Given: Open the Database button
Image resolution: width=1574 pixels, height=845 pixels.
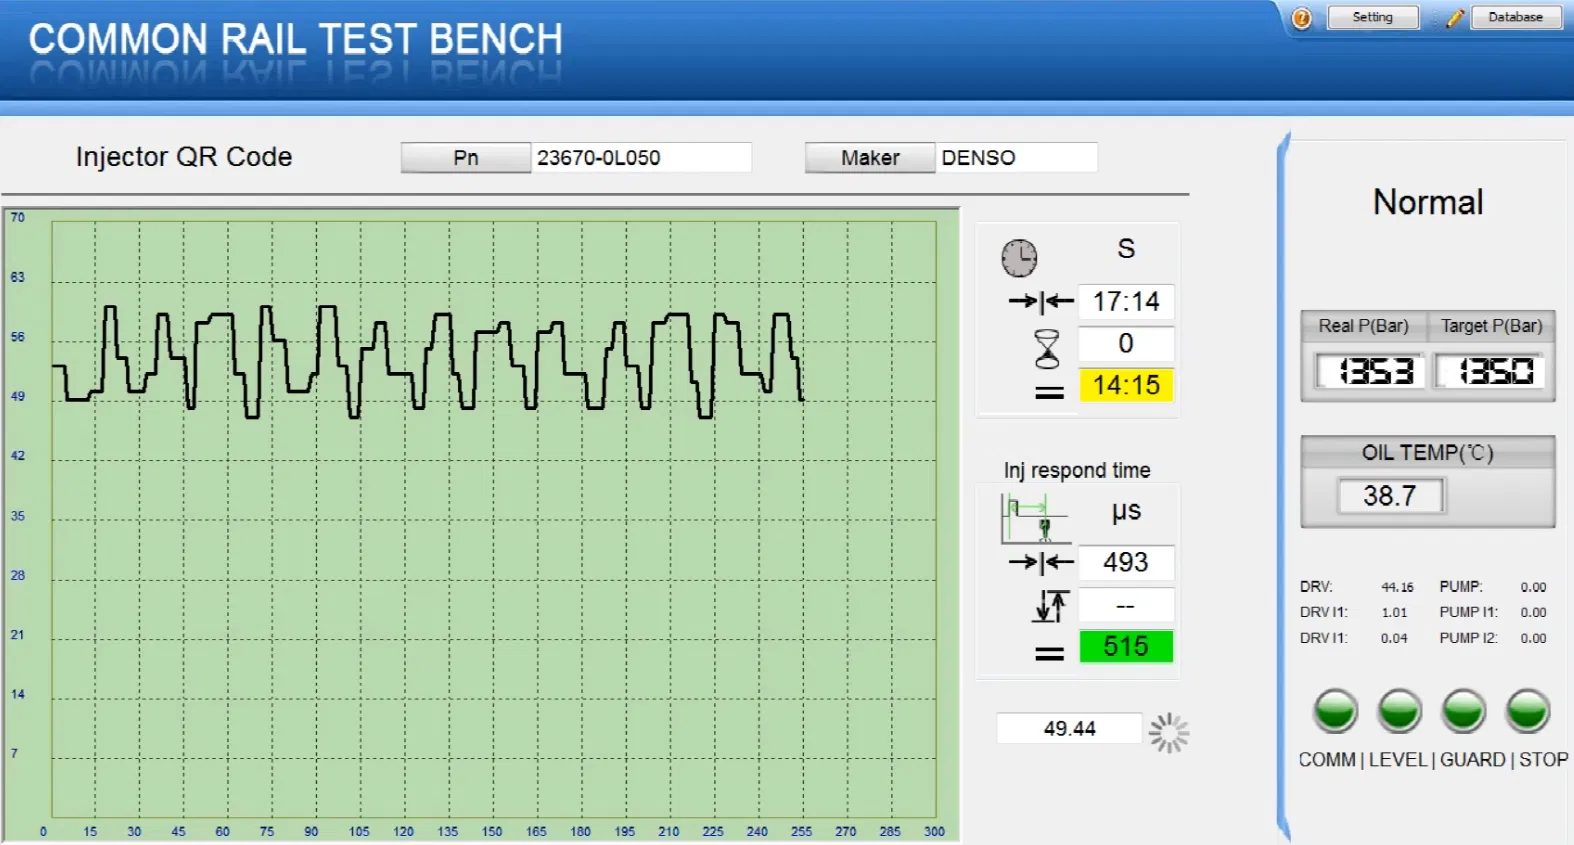Looking at the screenshot, I should 1515,17.
